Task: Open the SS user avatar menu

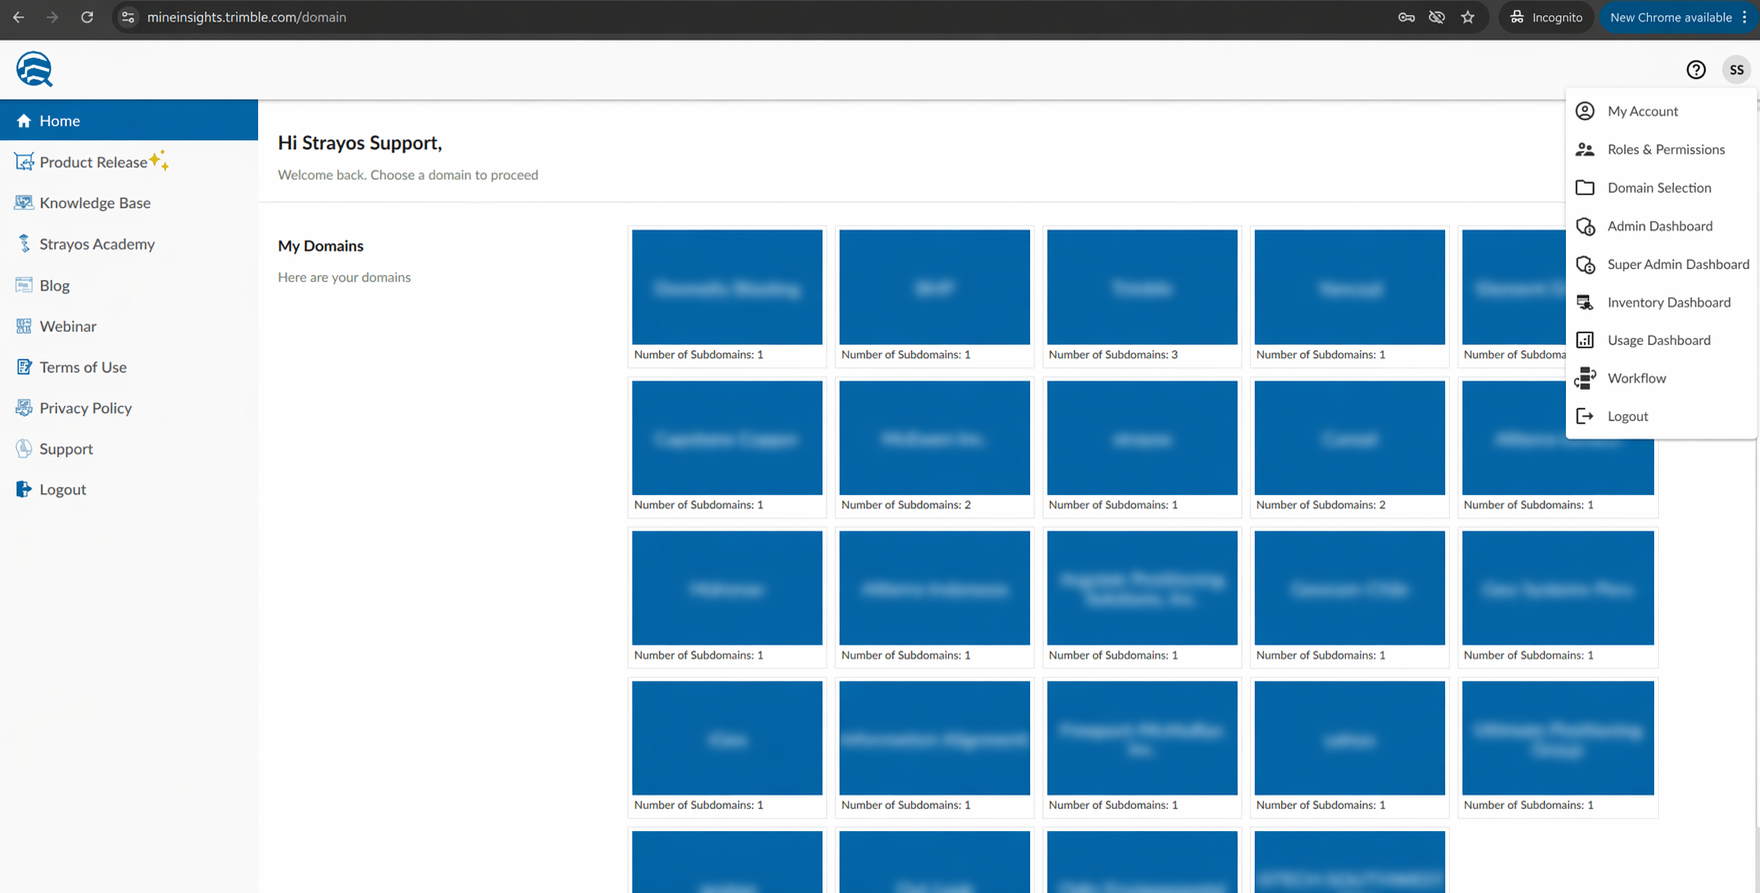Action: coord(1736,70)
